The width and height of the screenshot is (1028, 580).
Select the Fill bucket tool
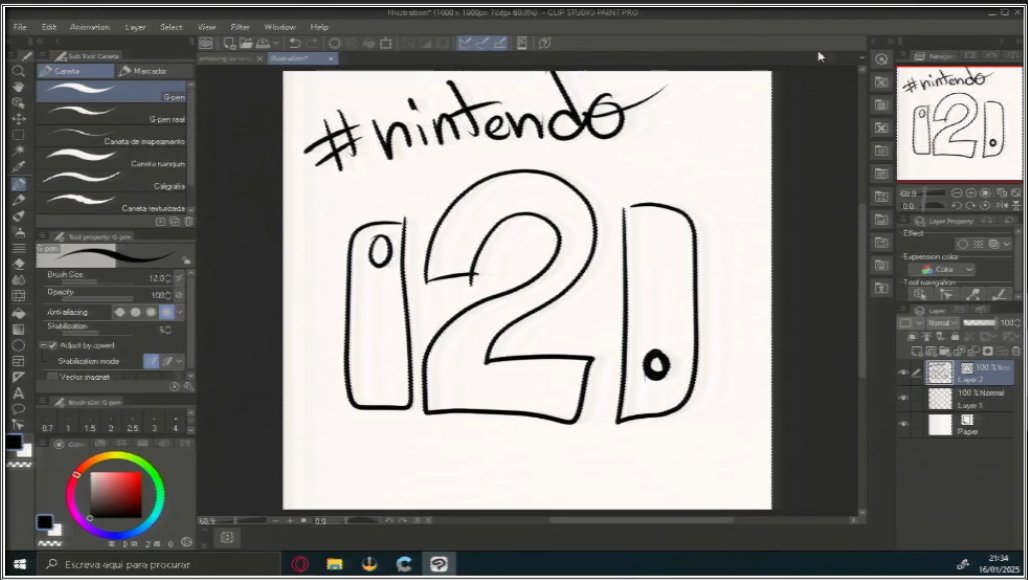18,313
